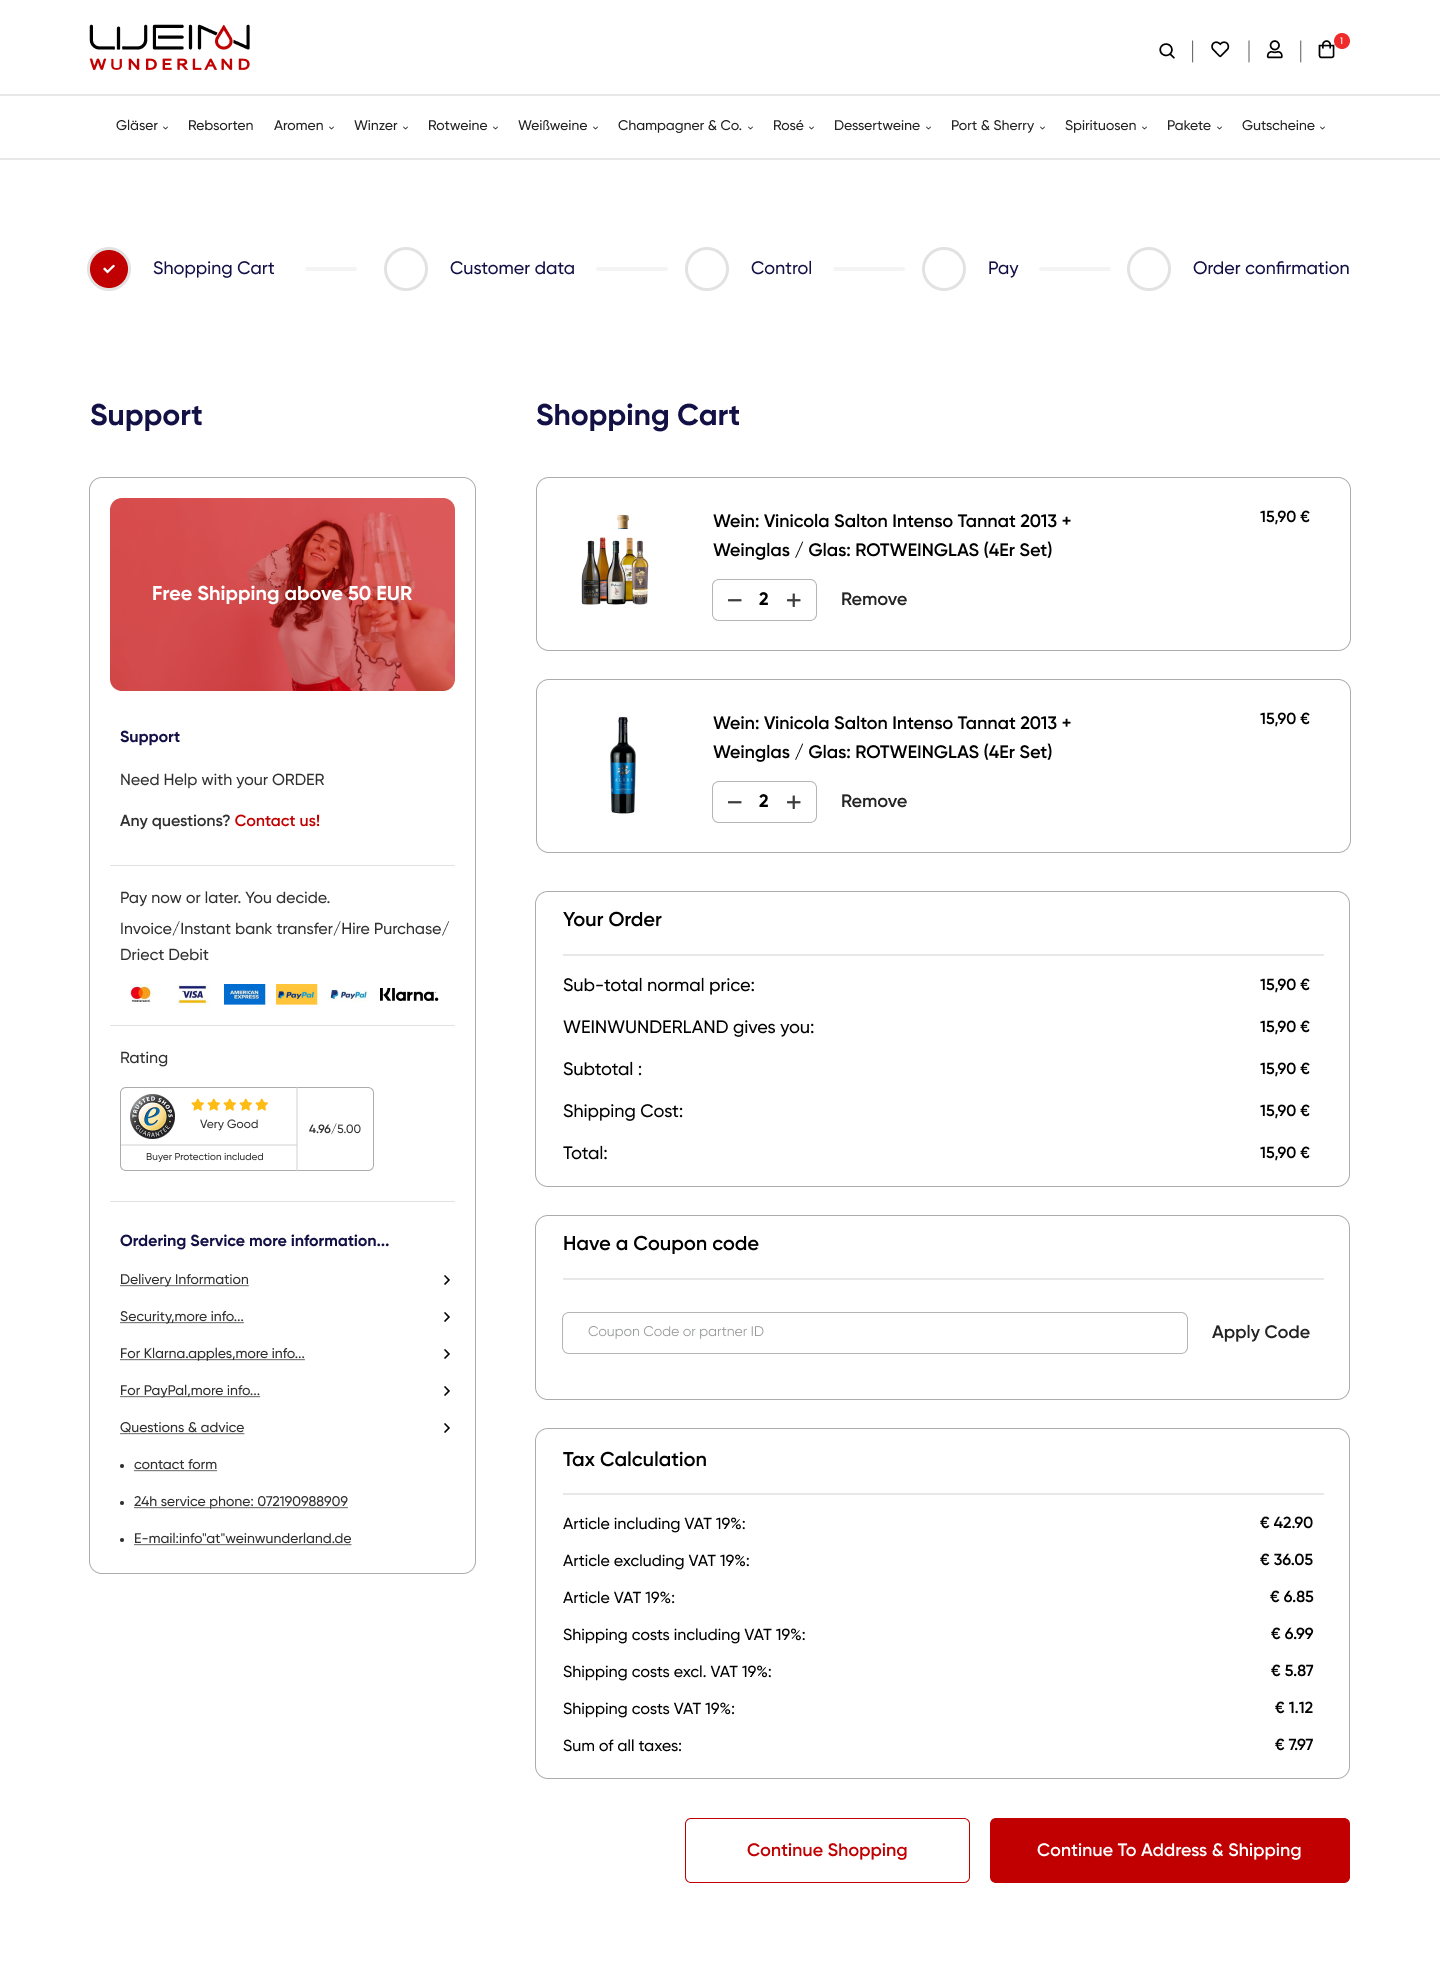Expand the Rotweine menu dropdown
Viewport: 1440px width, 1981px height.
point(463,126)
